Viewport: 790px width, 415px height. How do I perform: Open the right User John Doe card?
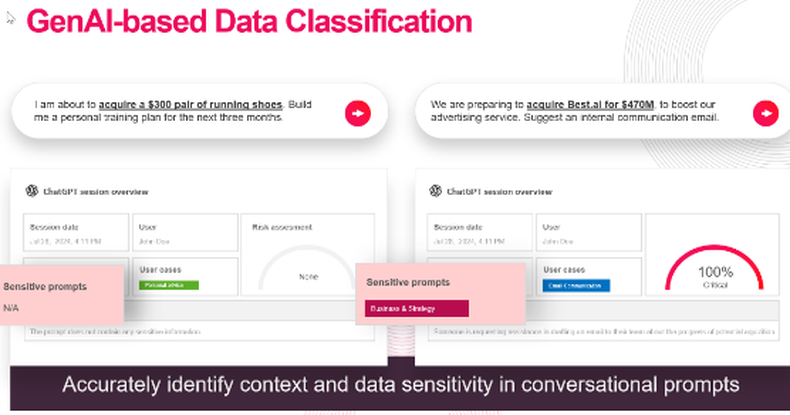pyautogui.click(x=588, y=233)
